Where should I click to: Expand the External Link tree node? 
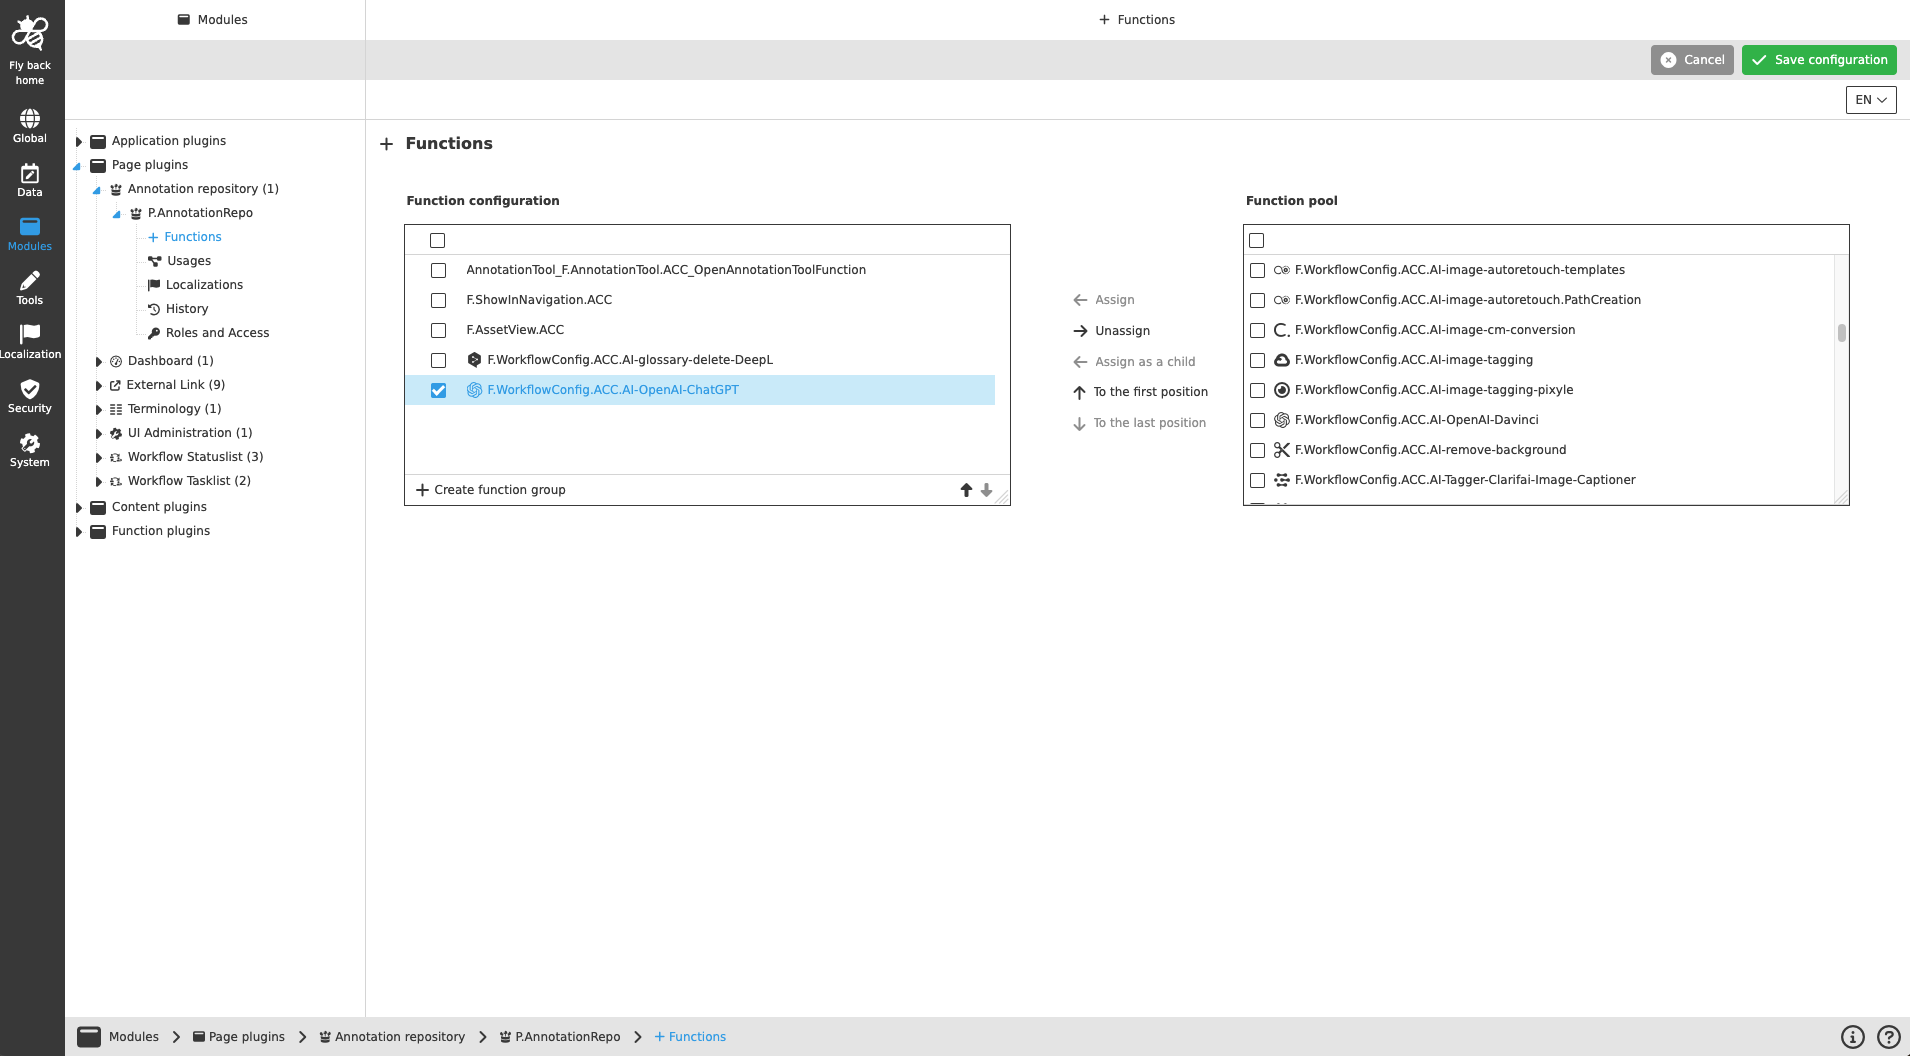point(98,384)
